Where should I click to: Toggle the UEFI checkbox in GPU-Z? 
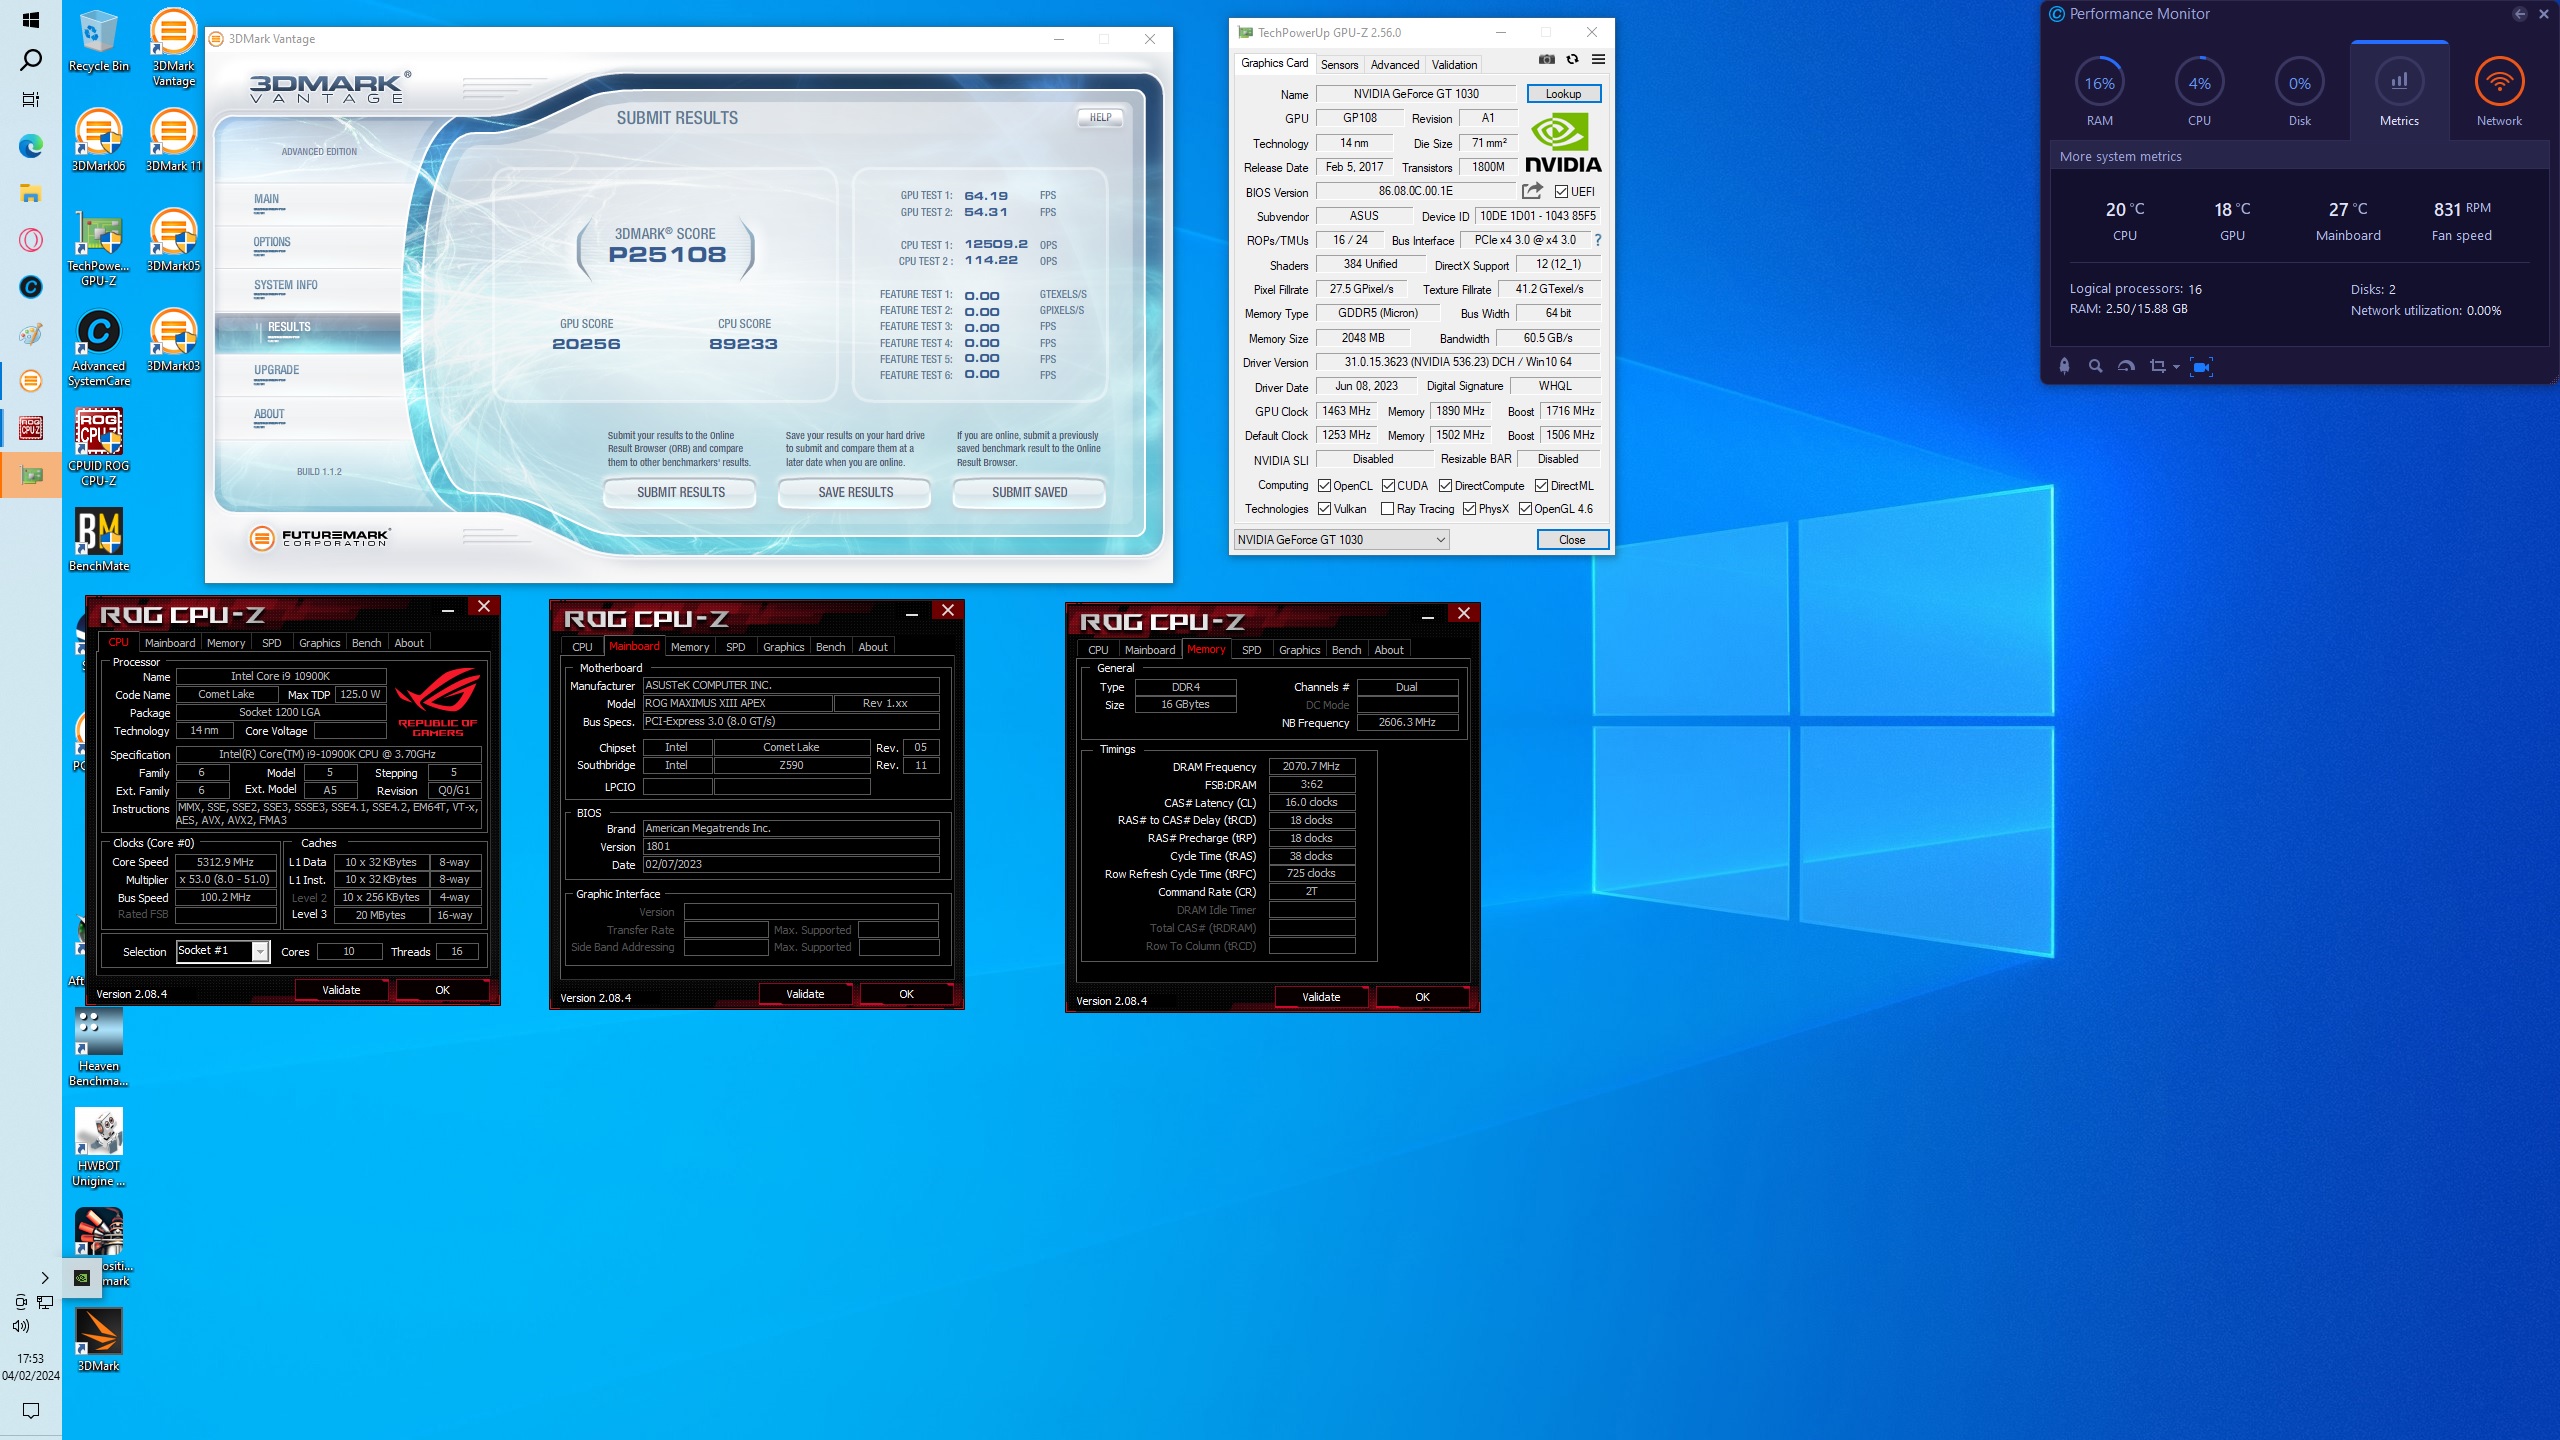1561,191
